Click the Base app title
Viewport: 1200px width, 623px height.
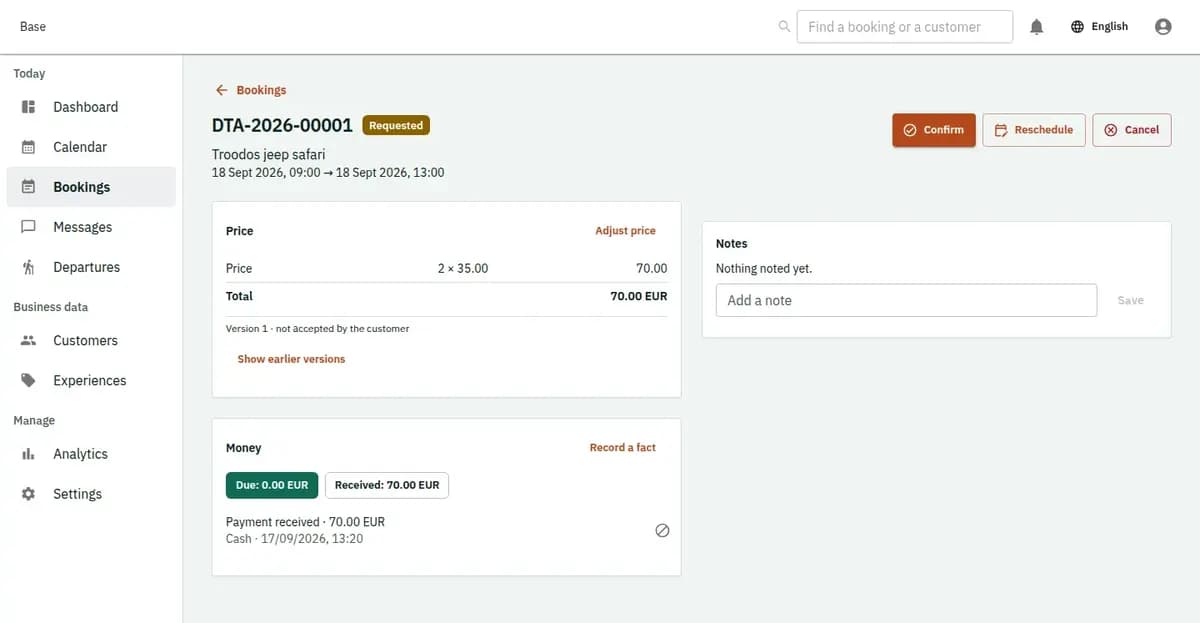[33, 27]
